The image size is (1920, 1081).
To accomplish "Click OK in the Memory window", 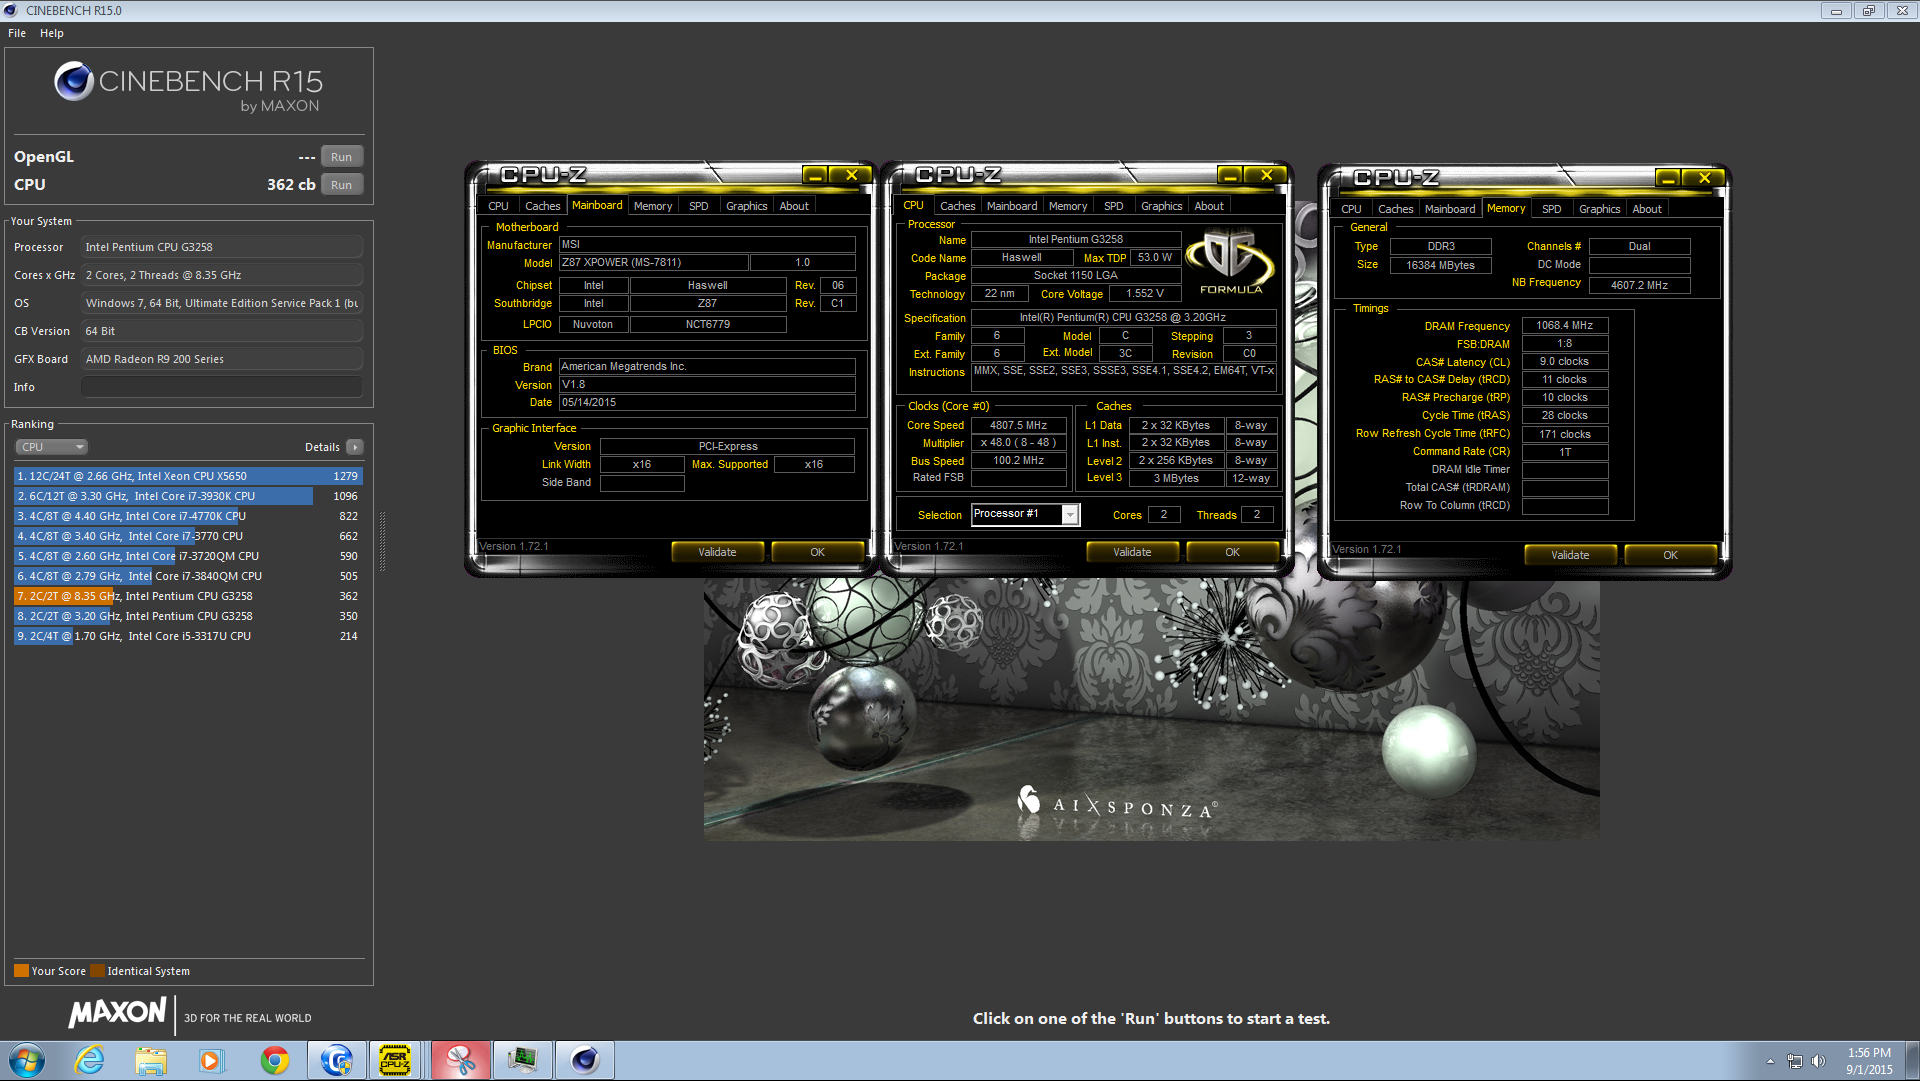I will [x=1670, y=555].
